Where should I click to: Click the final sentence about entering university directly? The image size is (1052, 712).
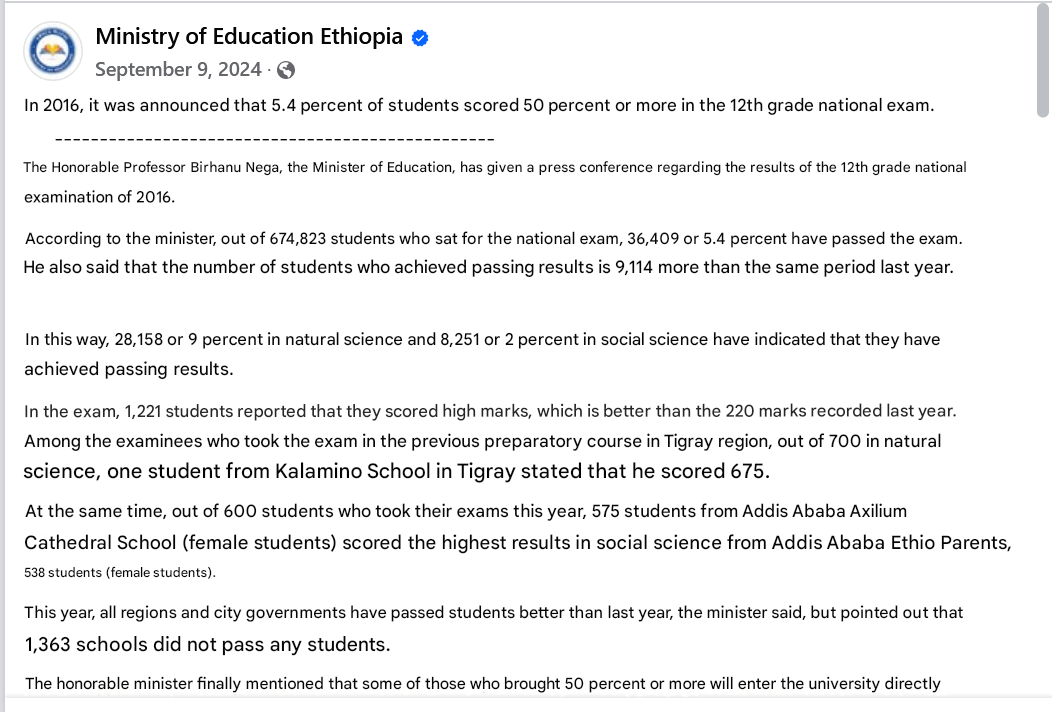coord(483,683)
